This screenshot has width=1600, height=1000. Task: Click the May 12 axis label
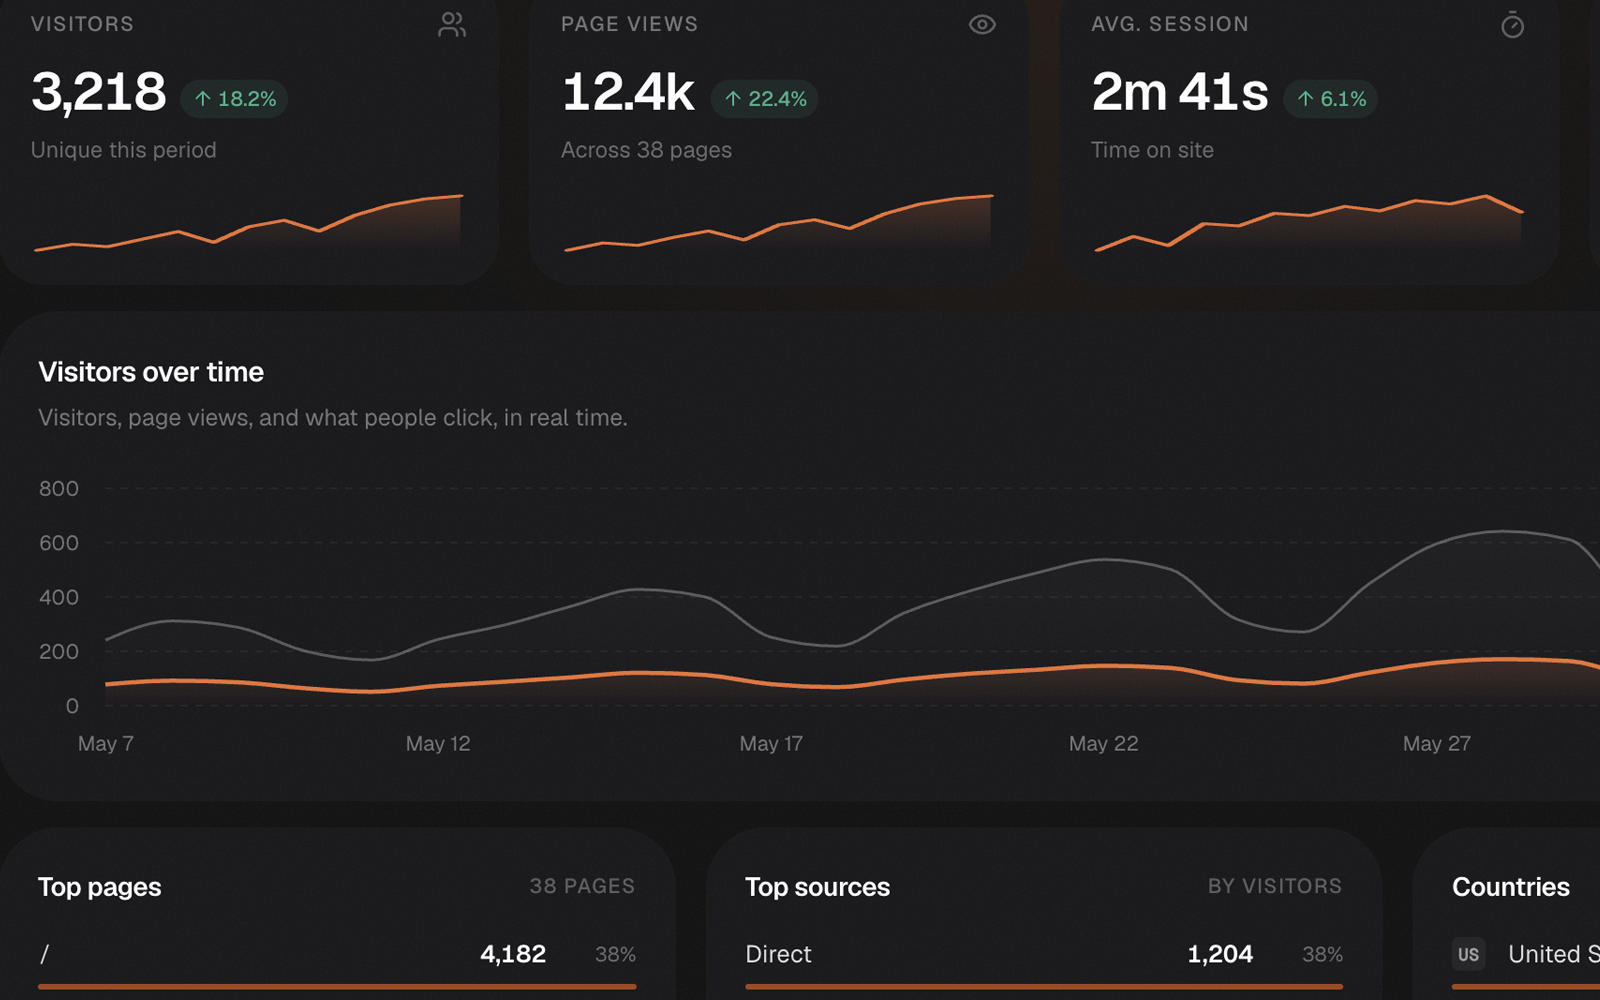pyautogui.click(x=438, y=743)
